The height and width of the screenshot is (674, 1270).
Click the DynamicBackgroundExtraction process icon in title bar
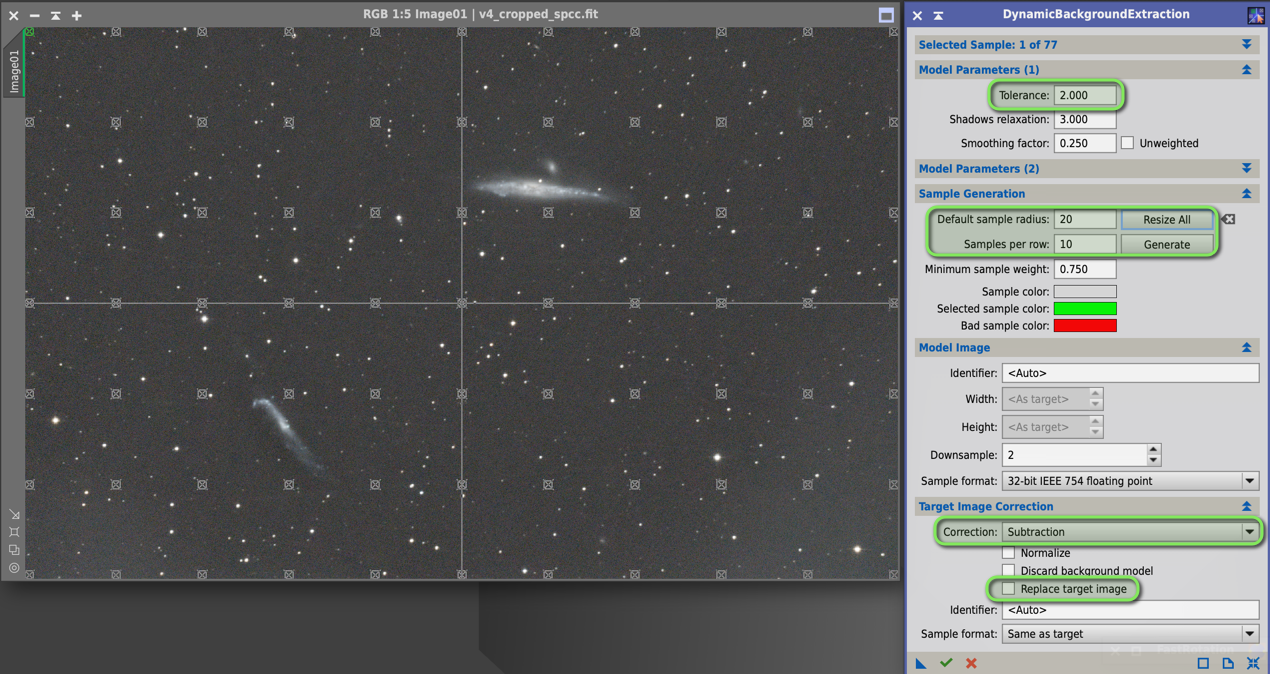pyautogui.click(x=1256, y=15)
